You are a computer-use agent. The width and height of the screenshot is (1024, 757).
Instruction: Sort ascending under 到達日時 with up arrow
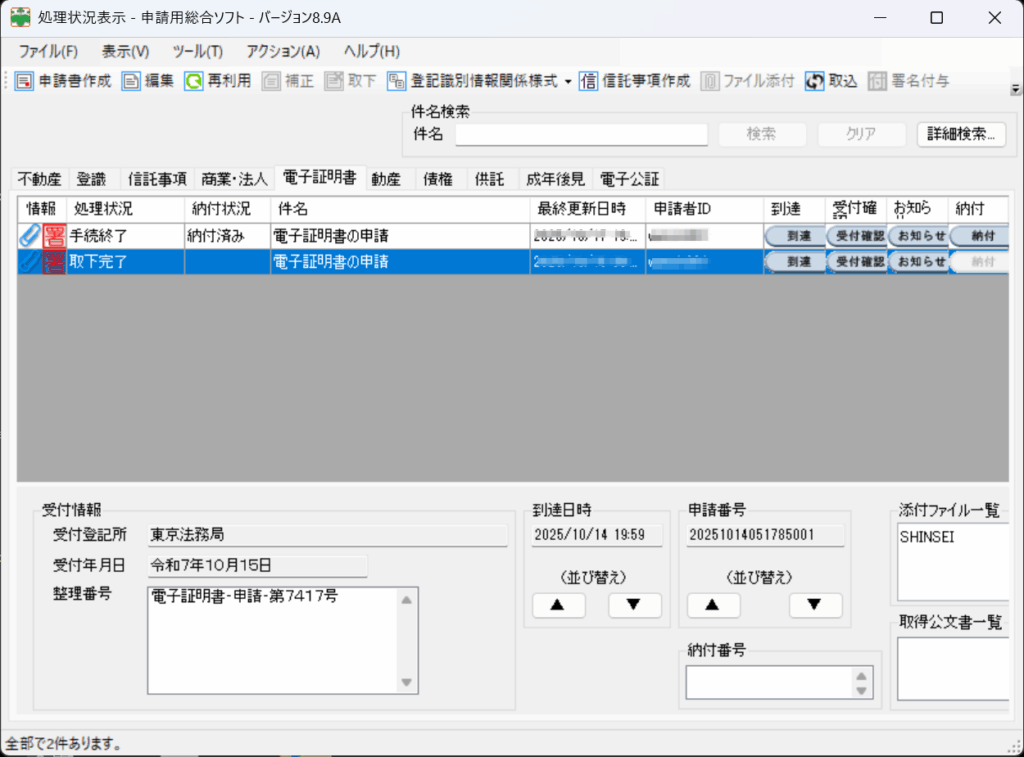[x=558, y=605]
